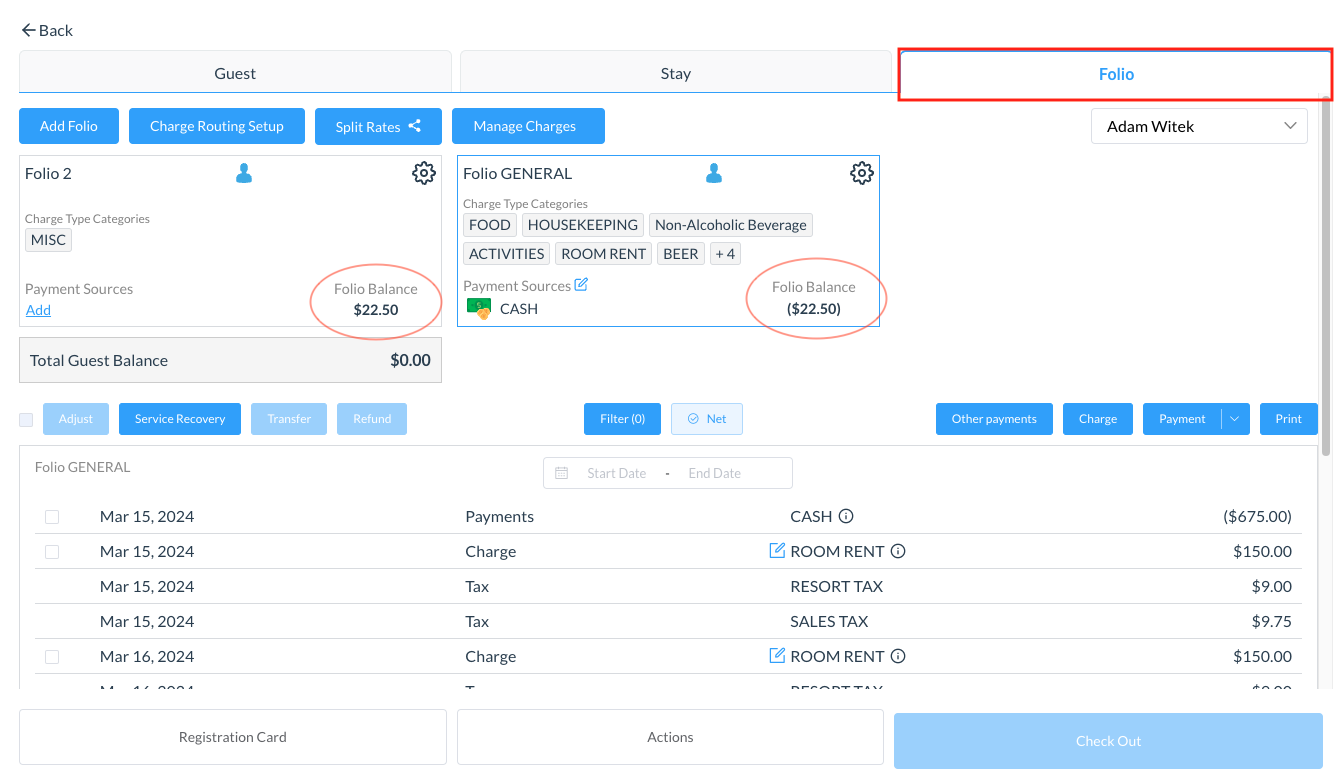Screen dimensions: 1339x775
Task: Click the Add payment source link
Action: (x=38, y=310)
